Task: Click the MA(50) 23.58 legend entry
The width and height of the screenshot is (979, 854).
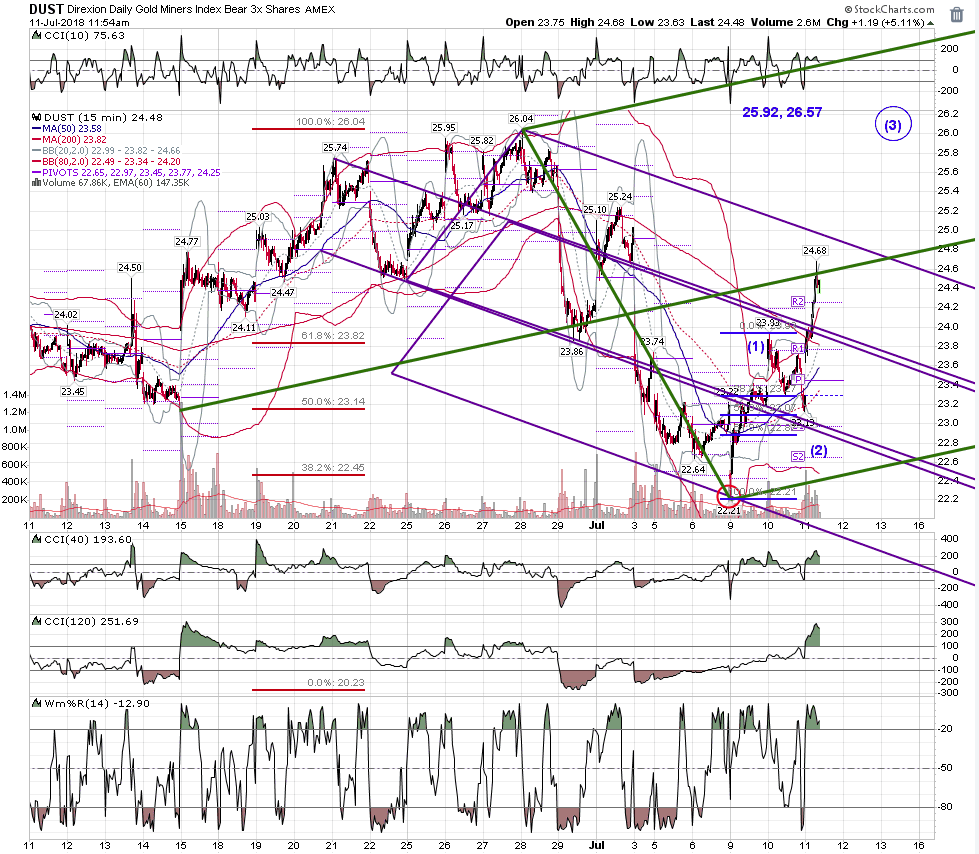Action: (x=67, y=129)
